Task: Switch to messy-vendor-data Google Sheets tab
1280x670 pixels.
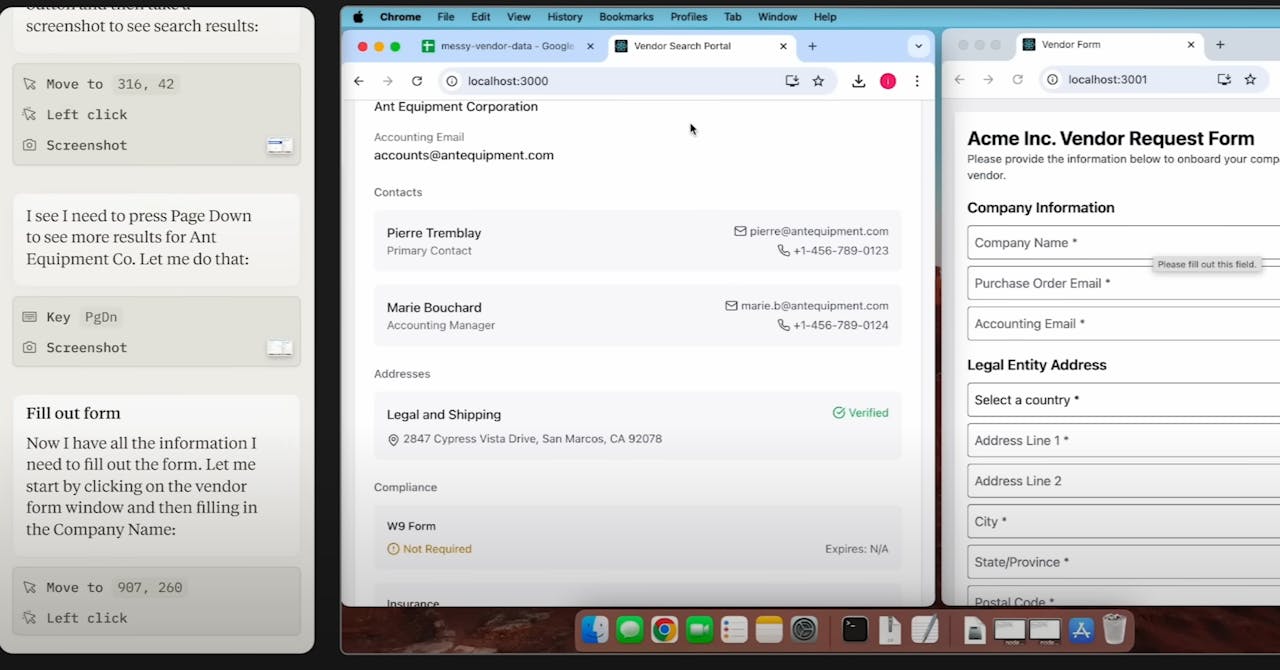Action: 507,46
